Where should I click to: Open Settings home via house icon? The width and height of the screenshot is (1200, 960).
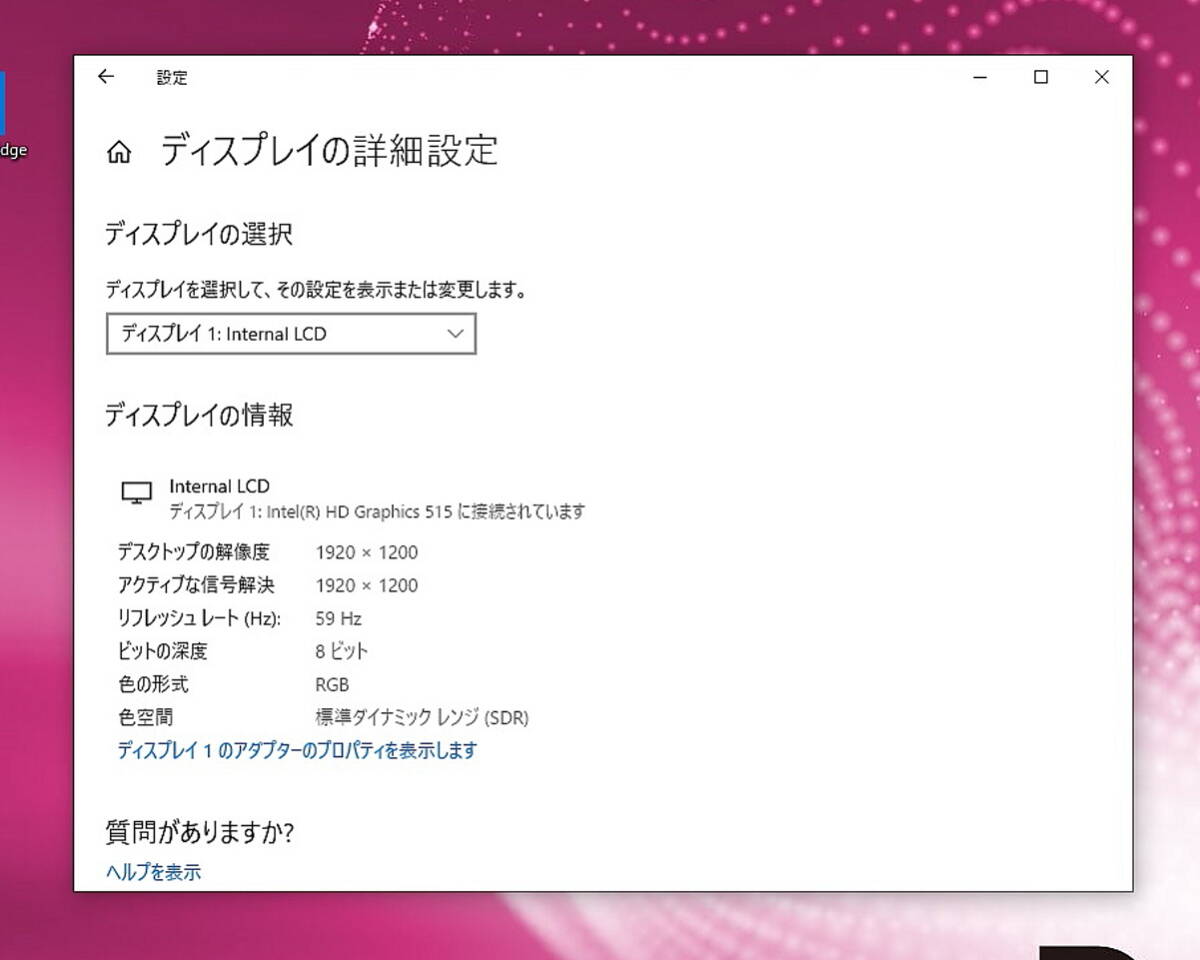pos(119,153)
